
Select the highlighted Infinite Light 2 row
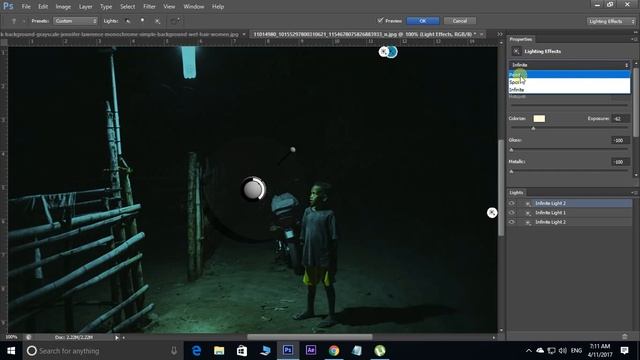[569, 203]
